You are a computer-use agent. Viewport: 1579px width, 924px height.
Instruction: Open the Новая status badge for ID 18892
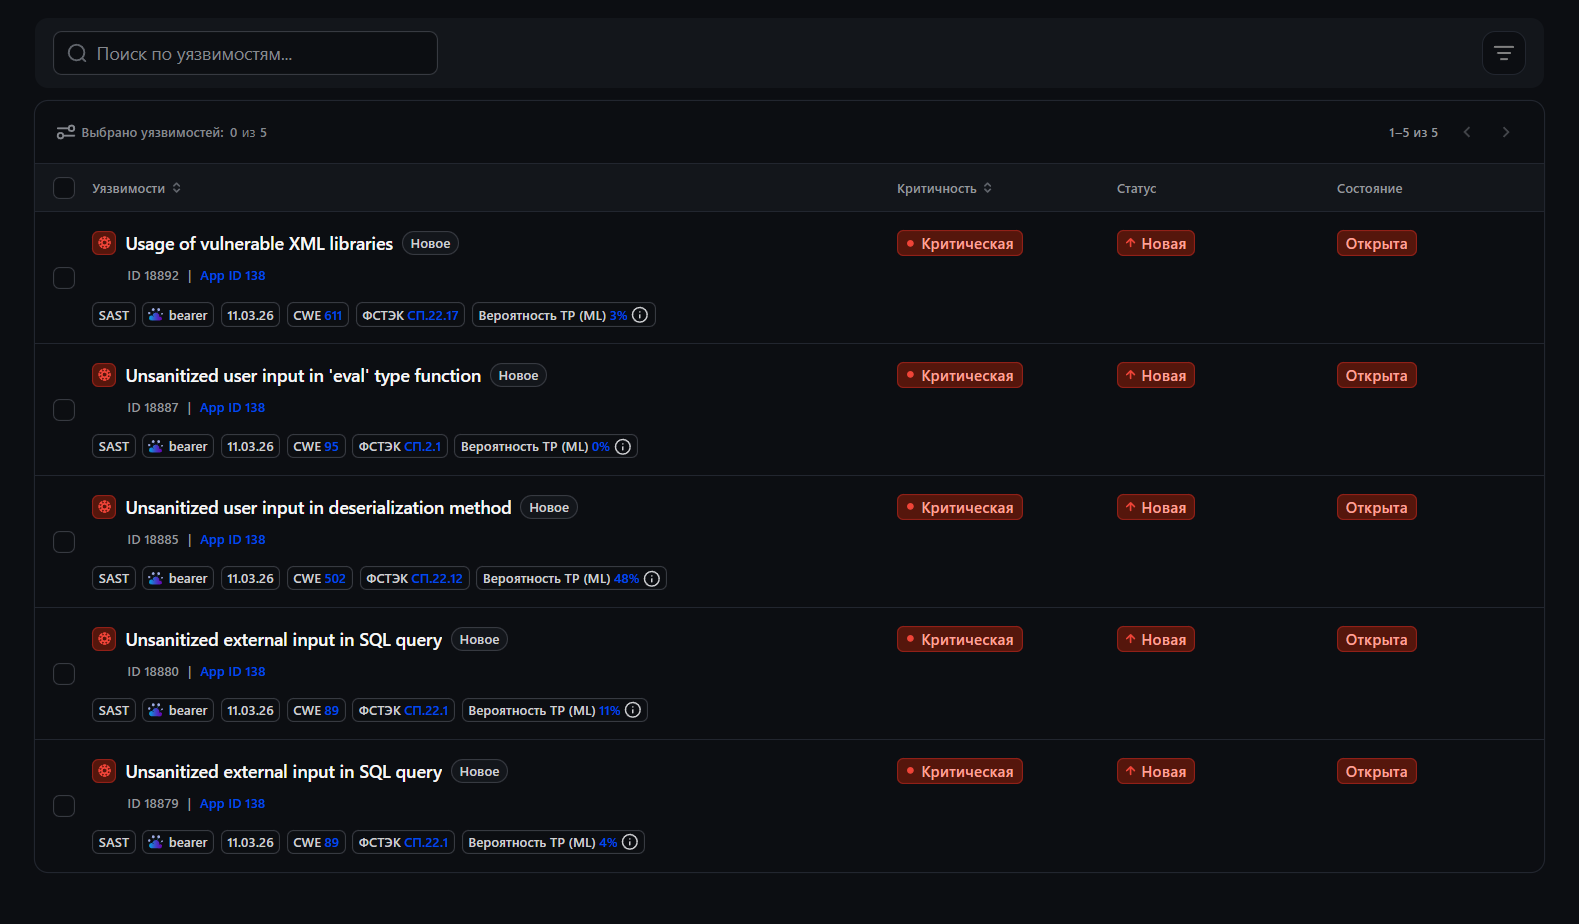point(1156,243)
